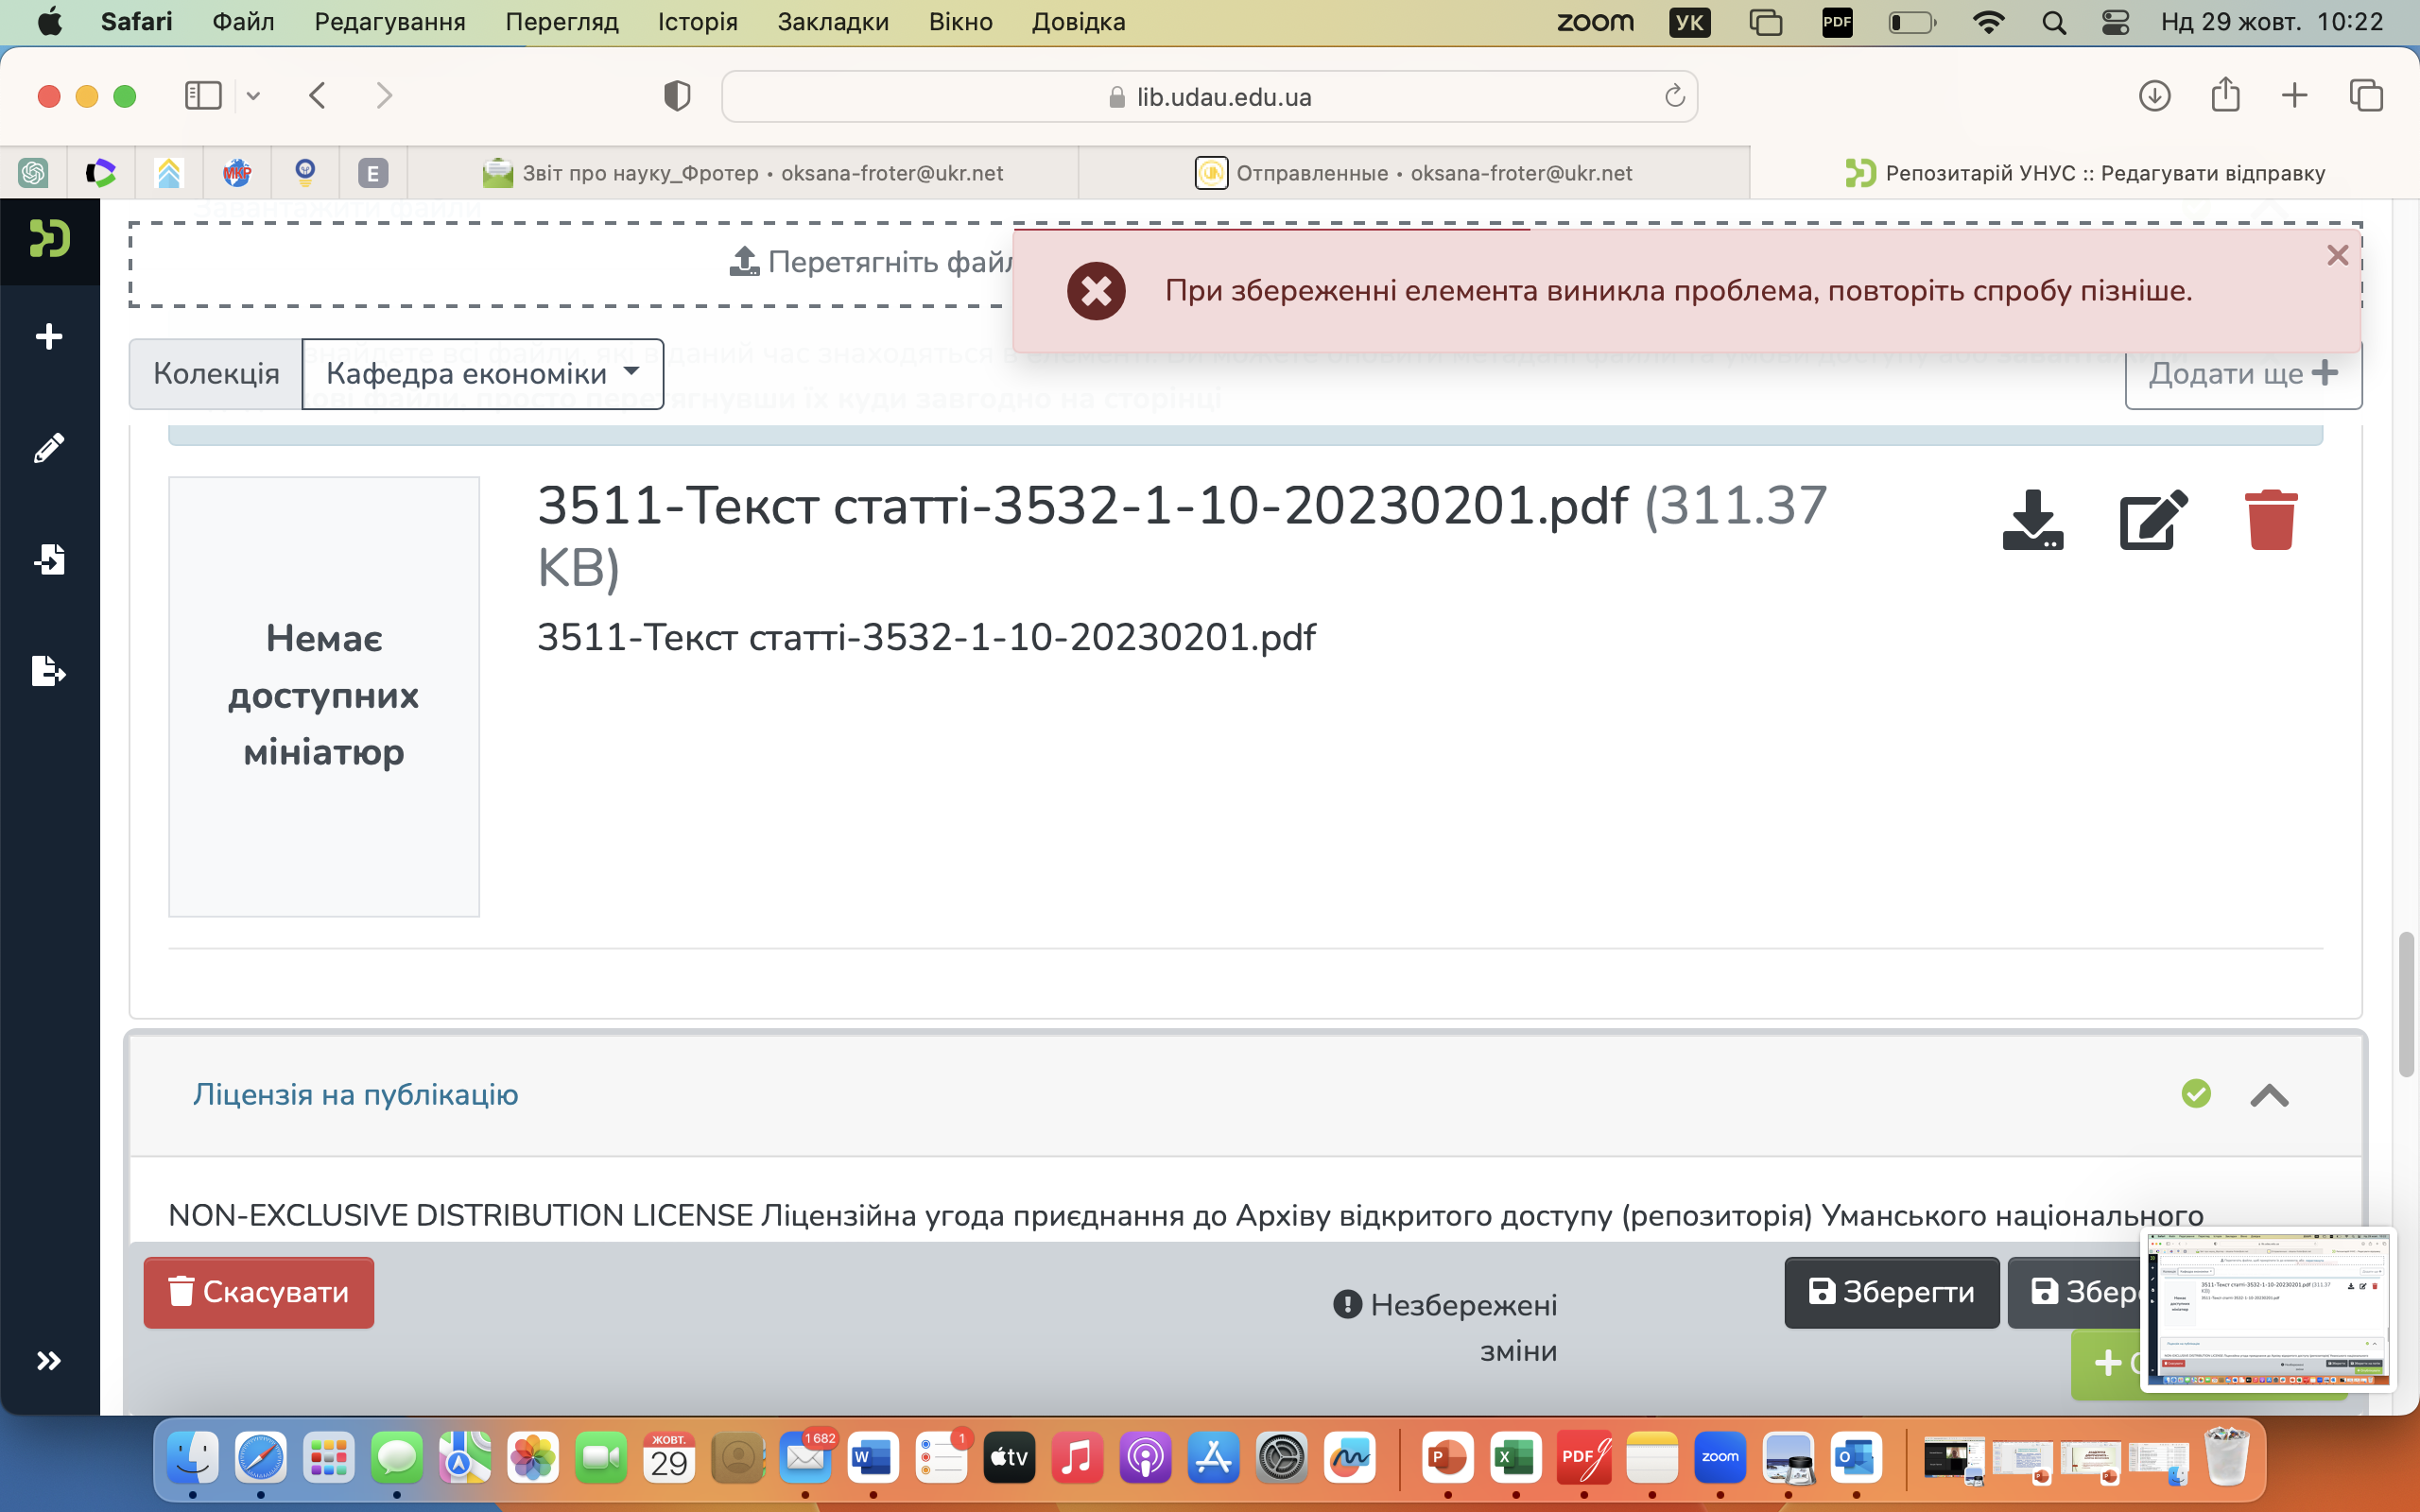Switch to Звіт про науку_Фротер tab

coord(743,173)
